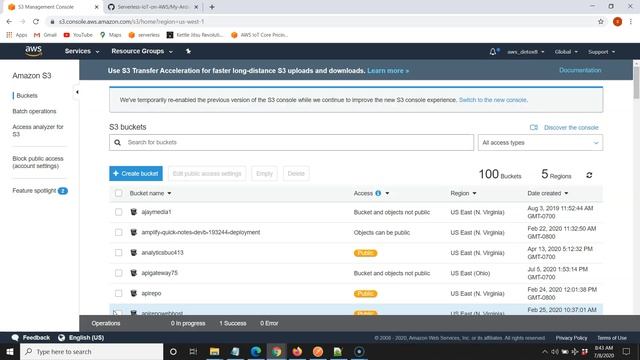Click the bucket icon for apigateway75
The height and width of the screenshot is (360, 640).
pyautogui.click(x=133, y=273)
